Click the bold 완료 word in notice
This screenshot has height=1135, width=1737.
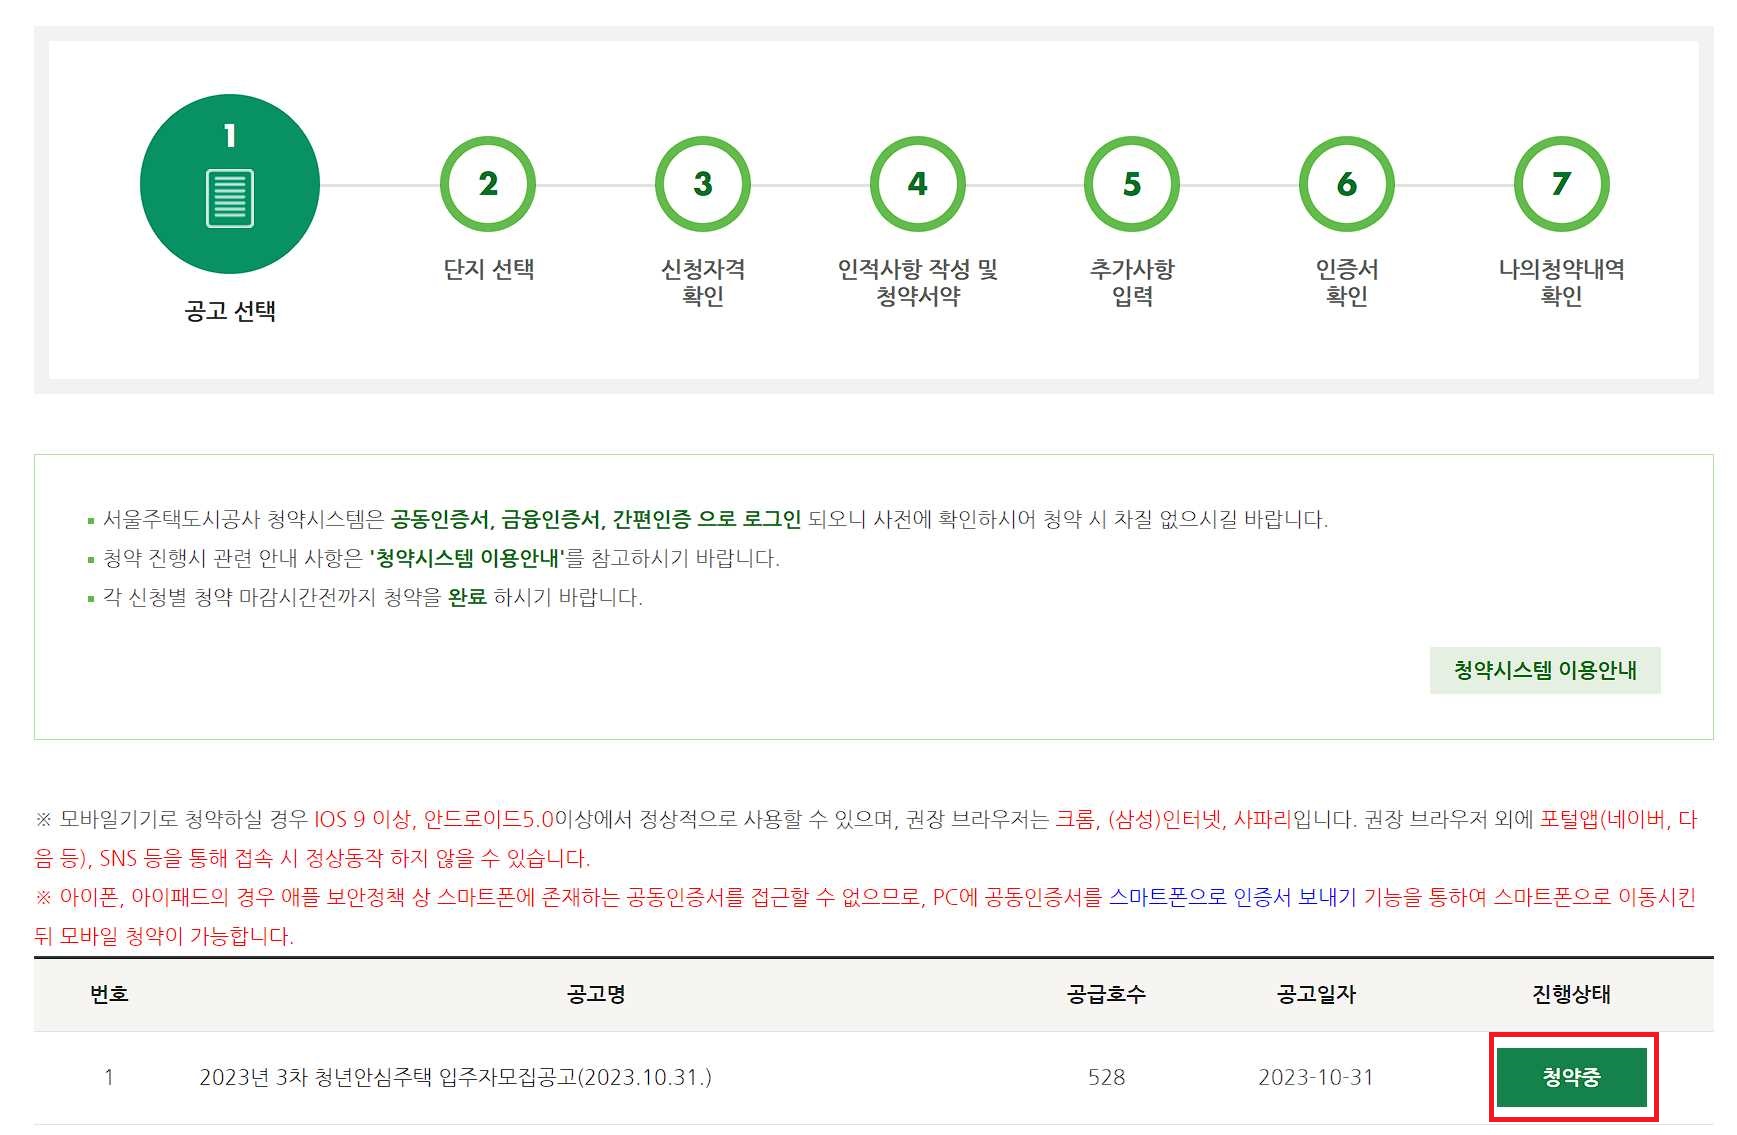[467, 597]
